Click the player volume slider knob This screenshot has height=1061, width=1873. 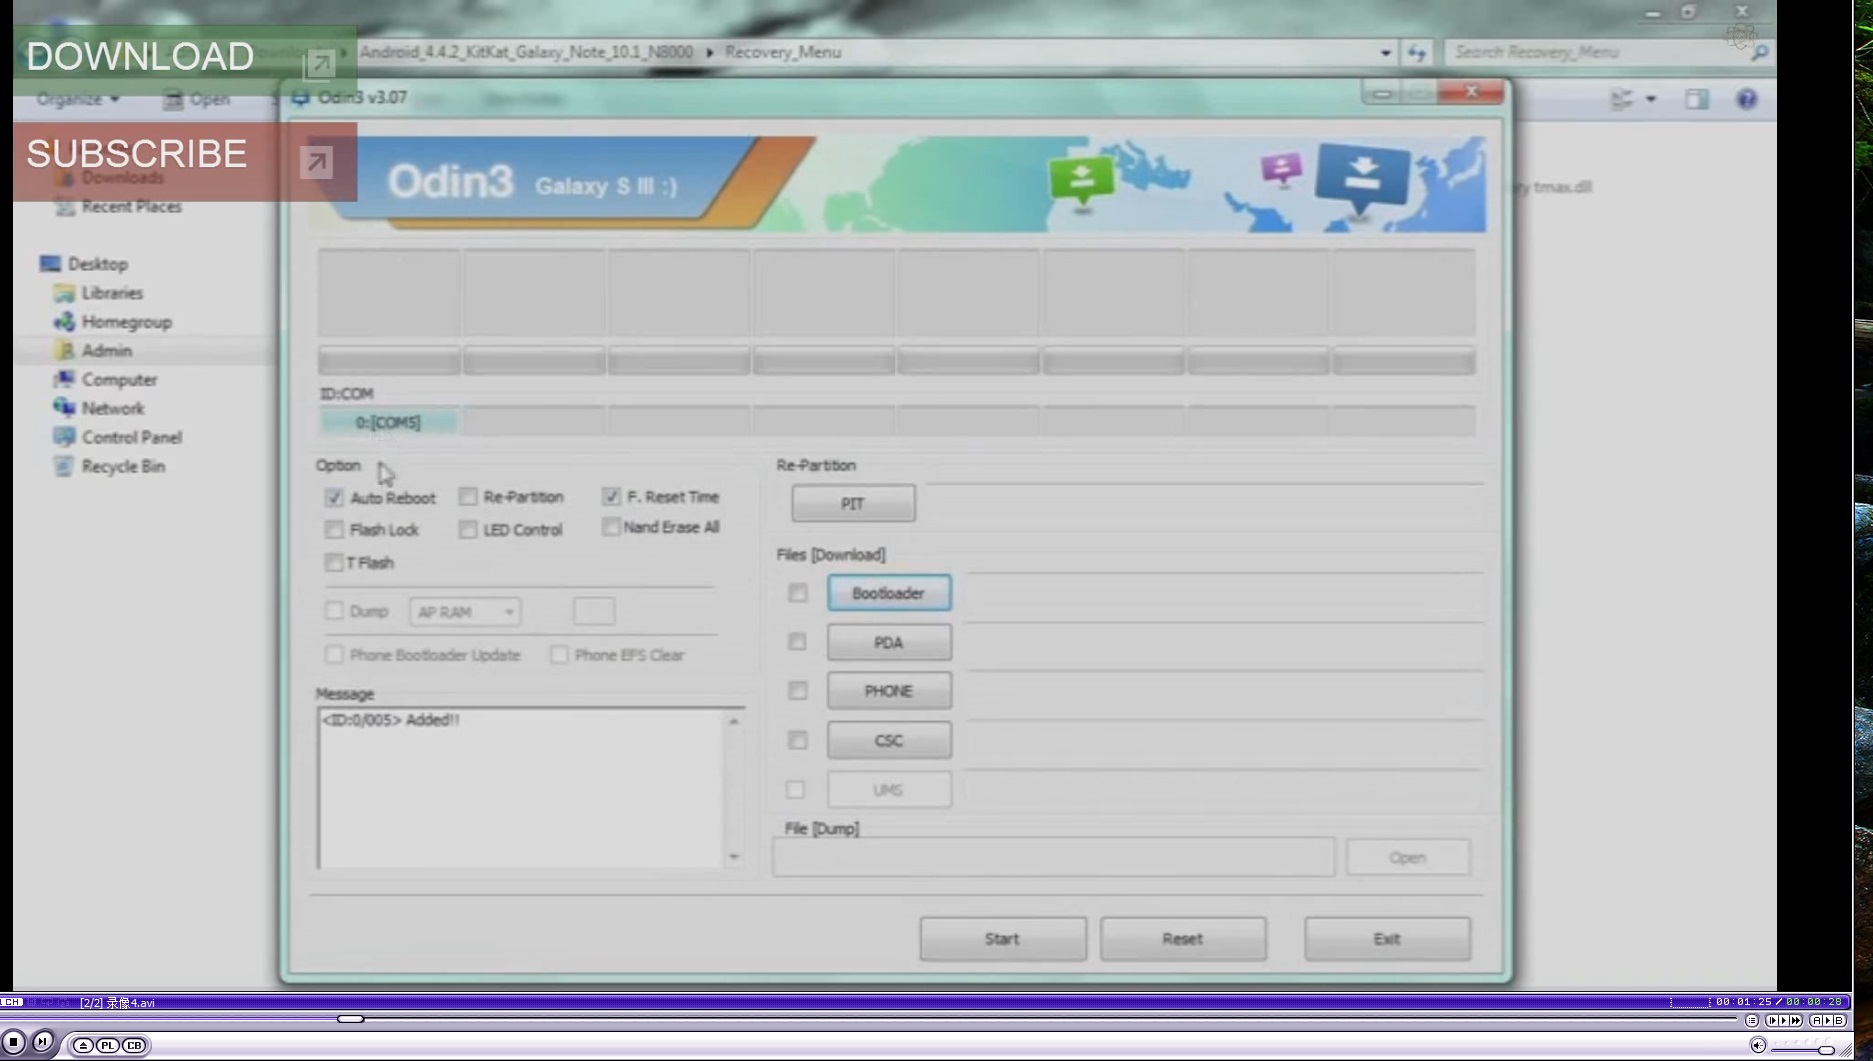1826,1050
